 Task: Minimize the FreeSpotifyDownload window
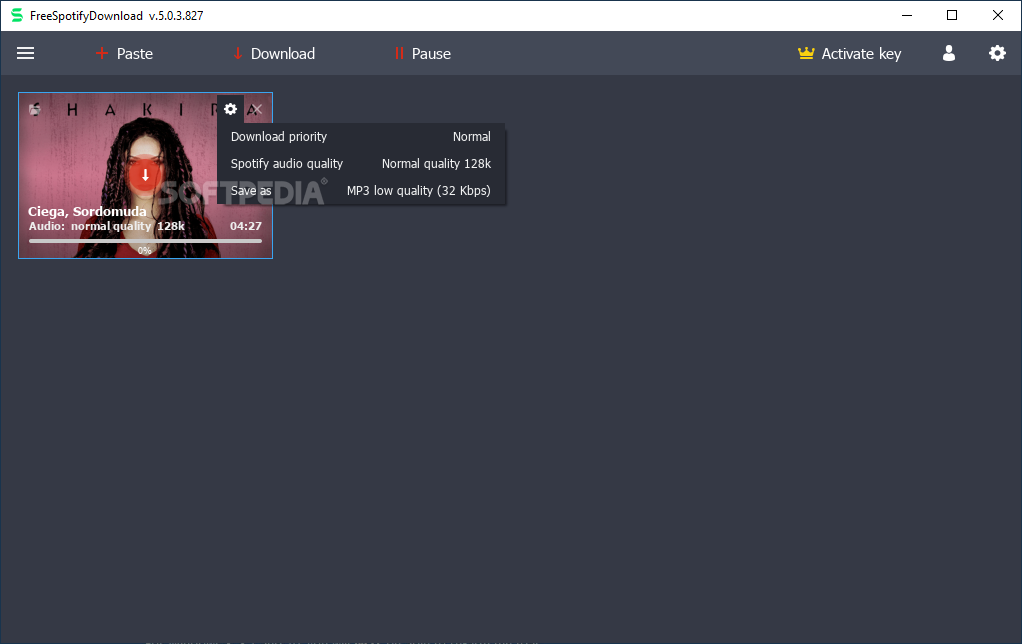pyautogui.click(x=907, y=16)
